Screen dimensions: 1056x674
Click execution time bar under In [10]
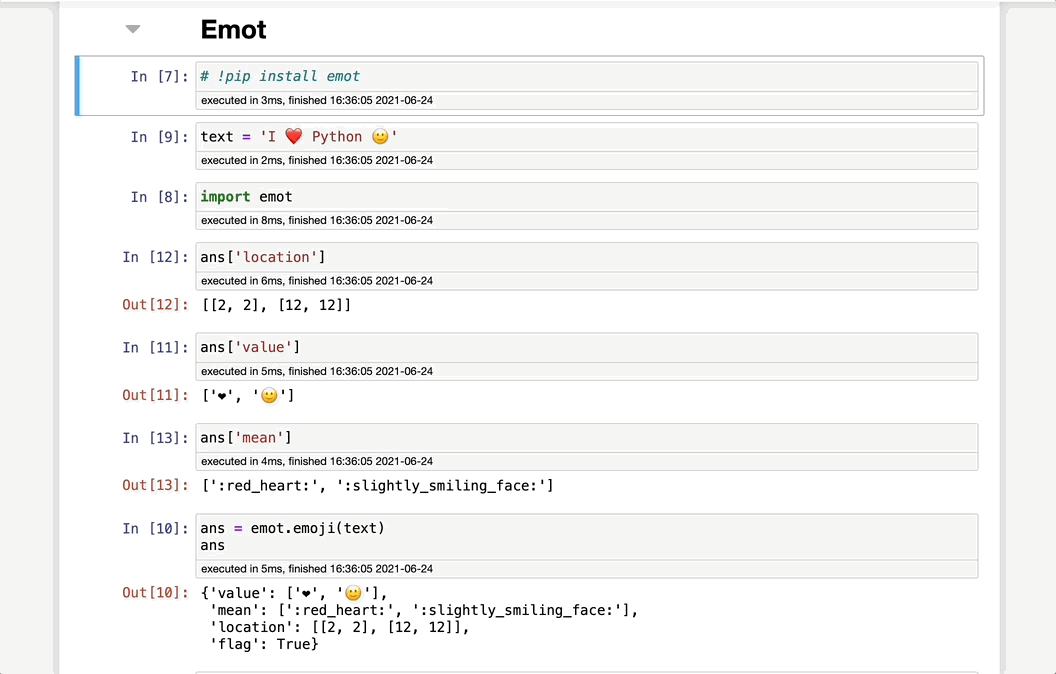pyautogui.click(x=586, y=569)
